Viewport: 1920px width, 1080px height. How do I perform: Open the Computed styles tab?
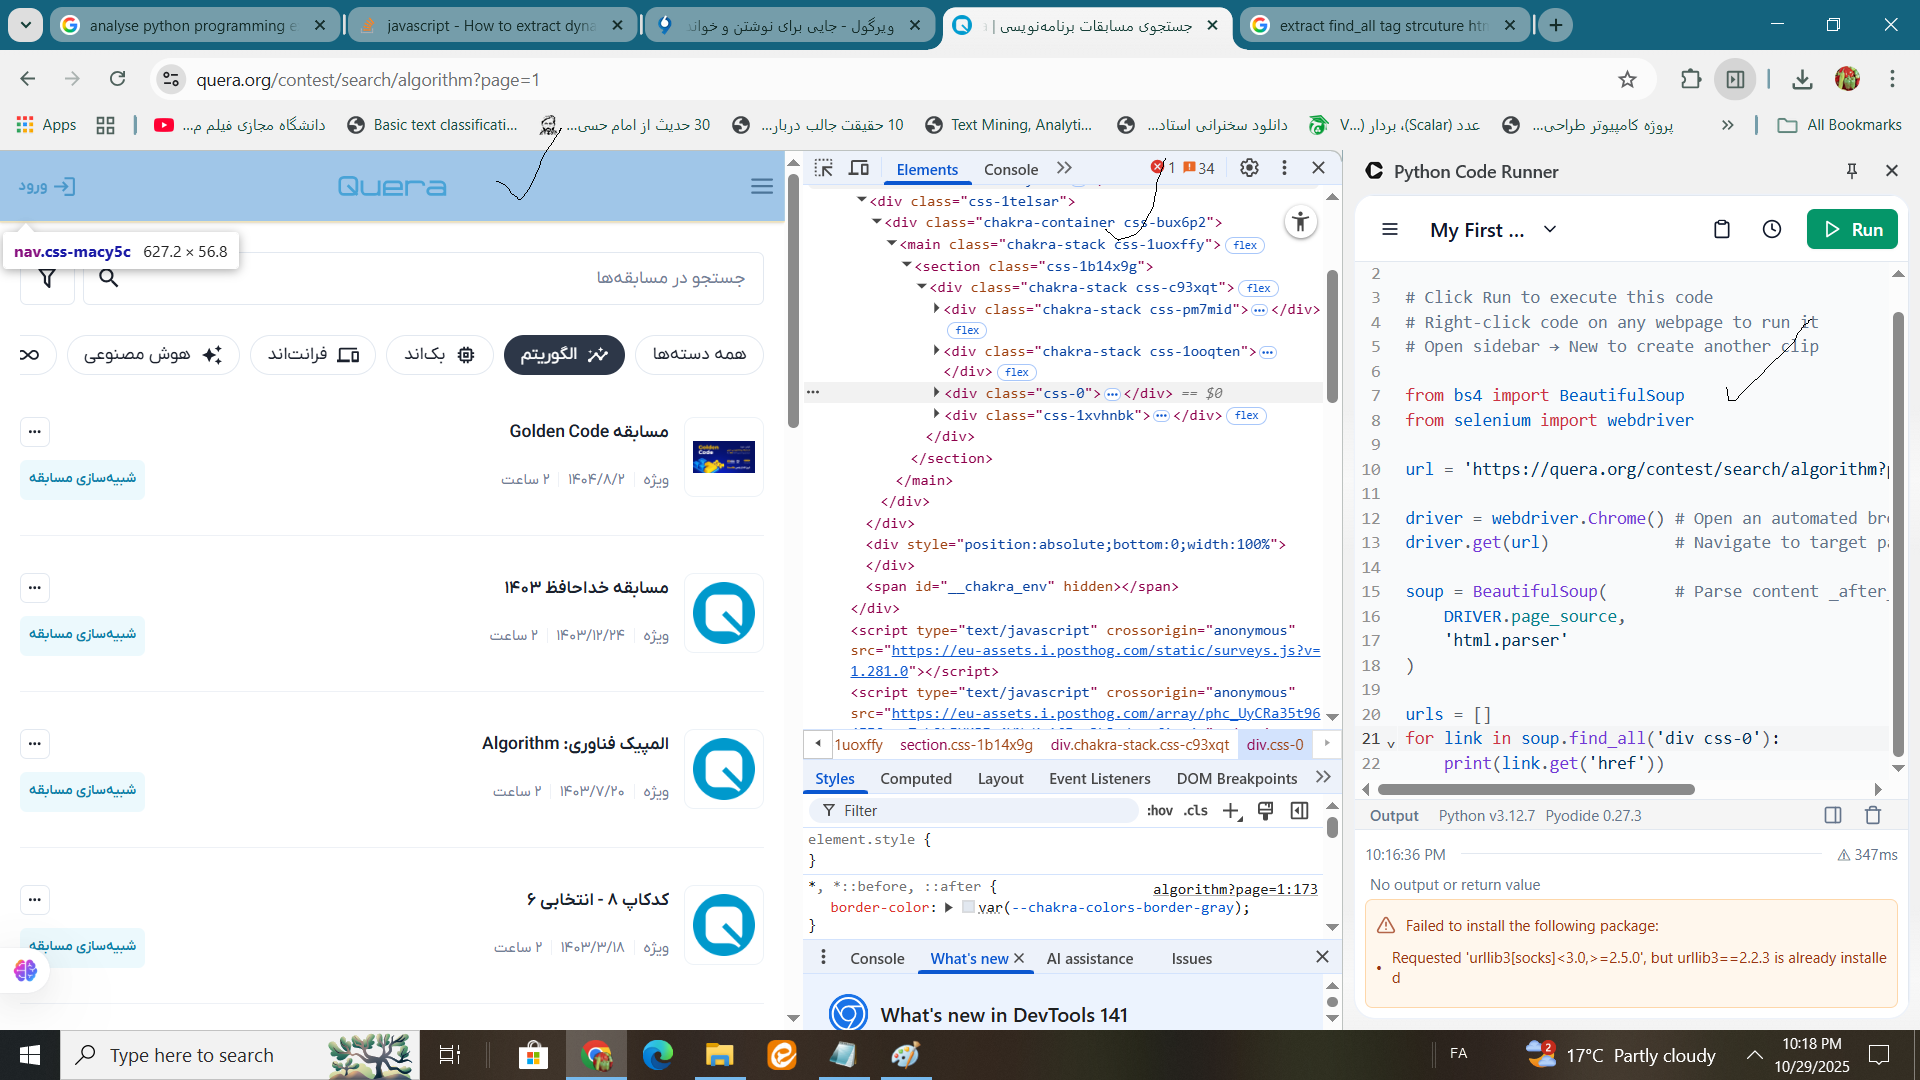(x=915, y=779)
